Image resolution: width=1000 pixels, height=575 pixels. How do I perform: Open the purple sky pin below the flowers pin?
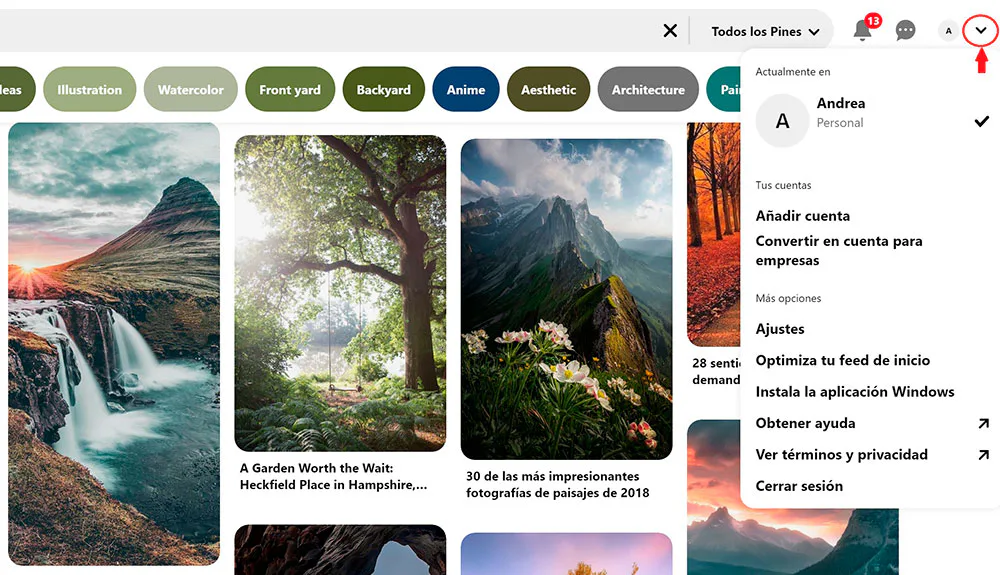(x=566, y=554)
